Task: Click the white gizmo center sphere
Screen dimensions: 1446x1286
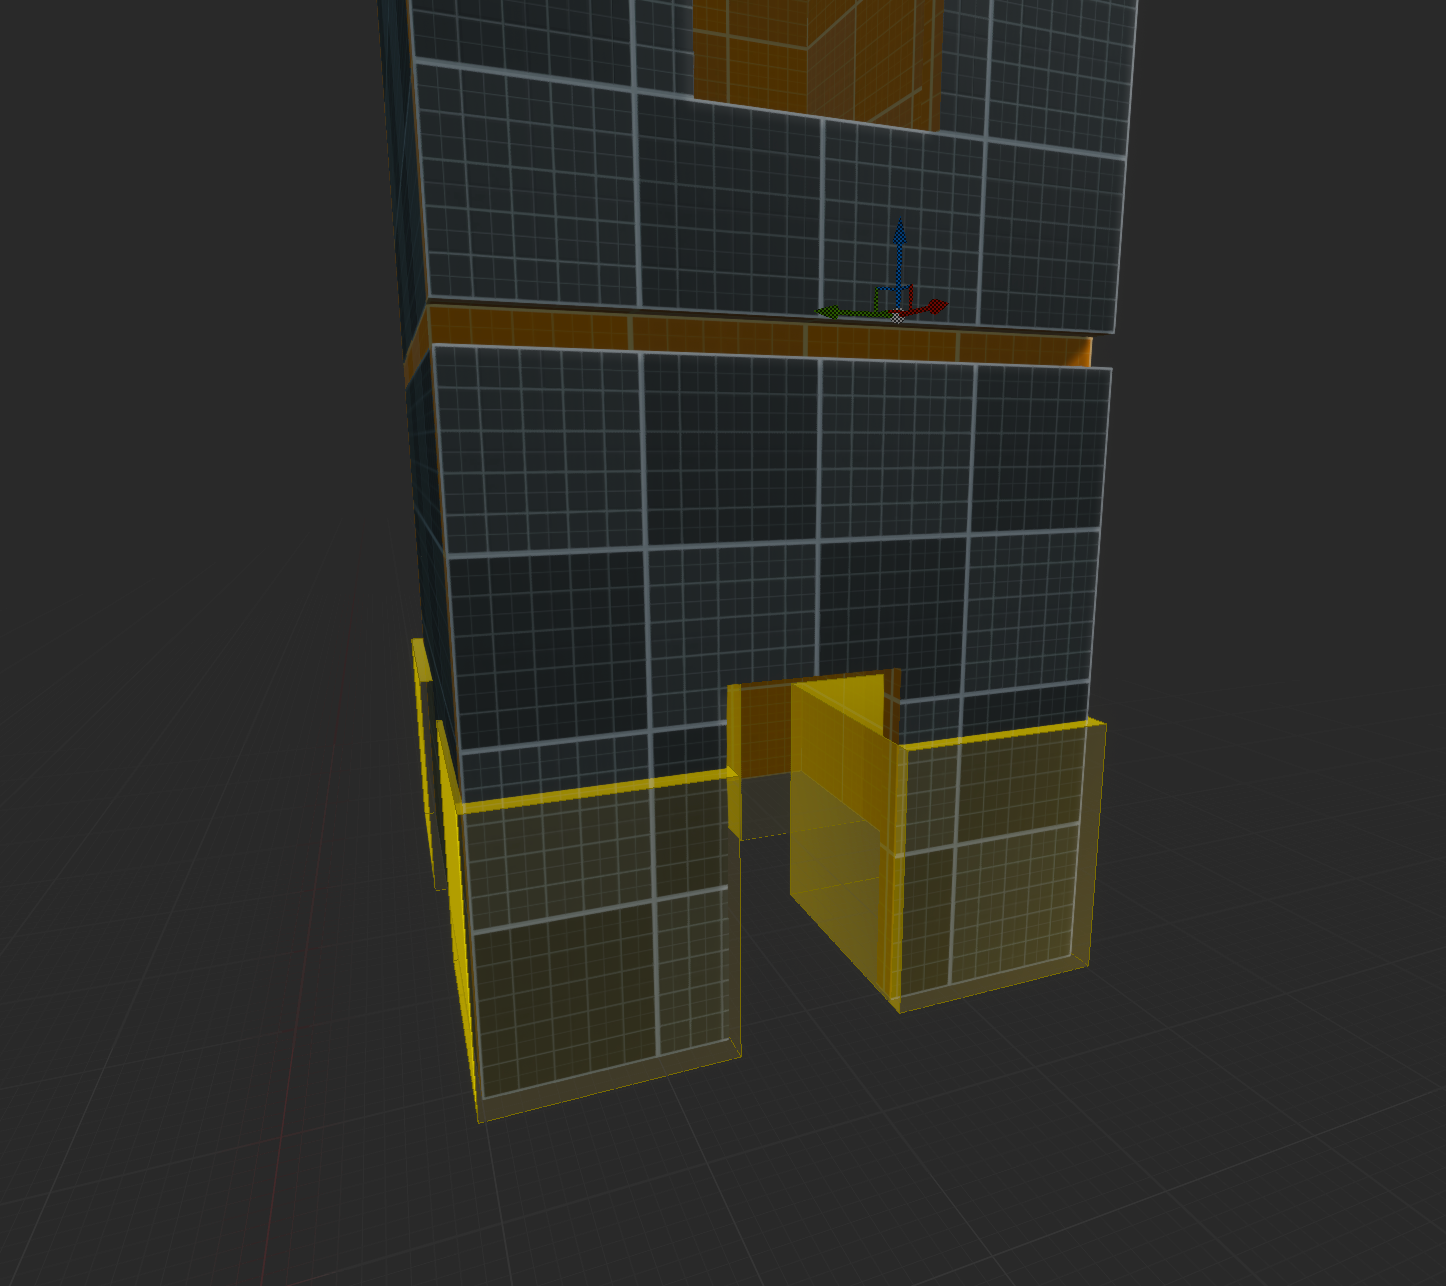Action: pyautogui.click(x=897, y=317)
